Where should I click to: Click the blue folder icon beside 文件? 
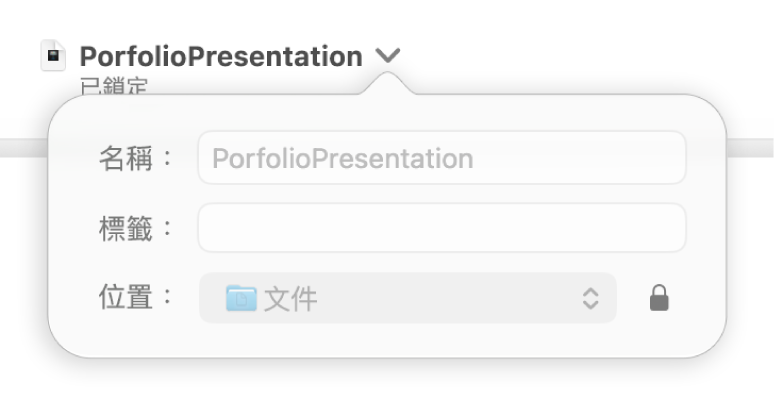(x=241, y=298)
